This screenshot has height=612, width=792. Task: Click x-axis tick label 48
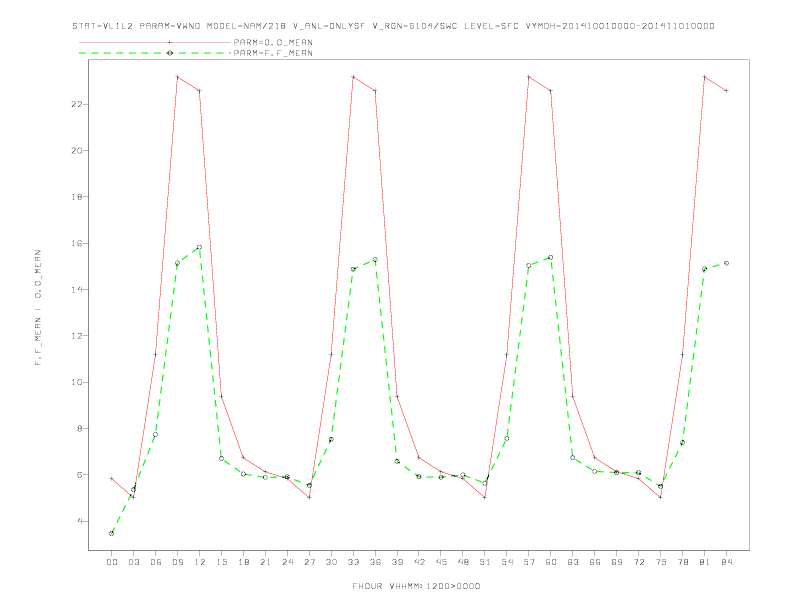[463, 562]
